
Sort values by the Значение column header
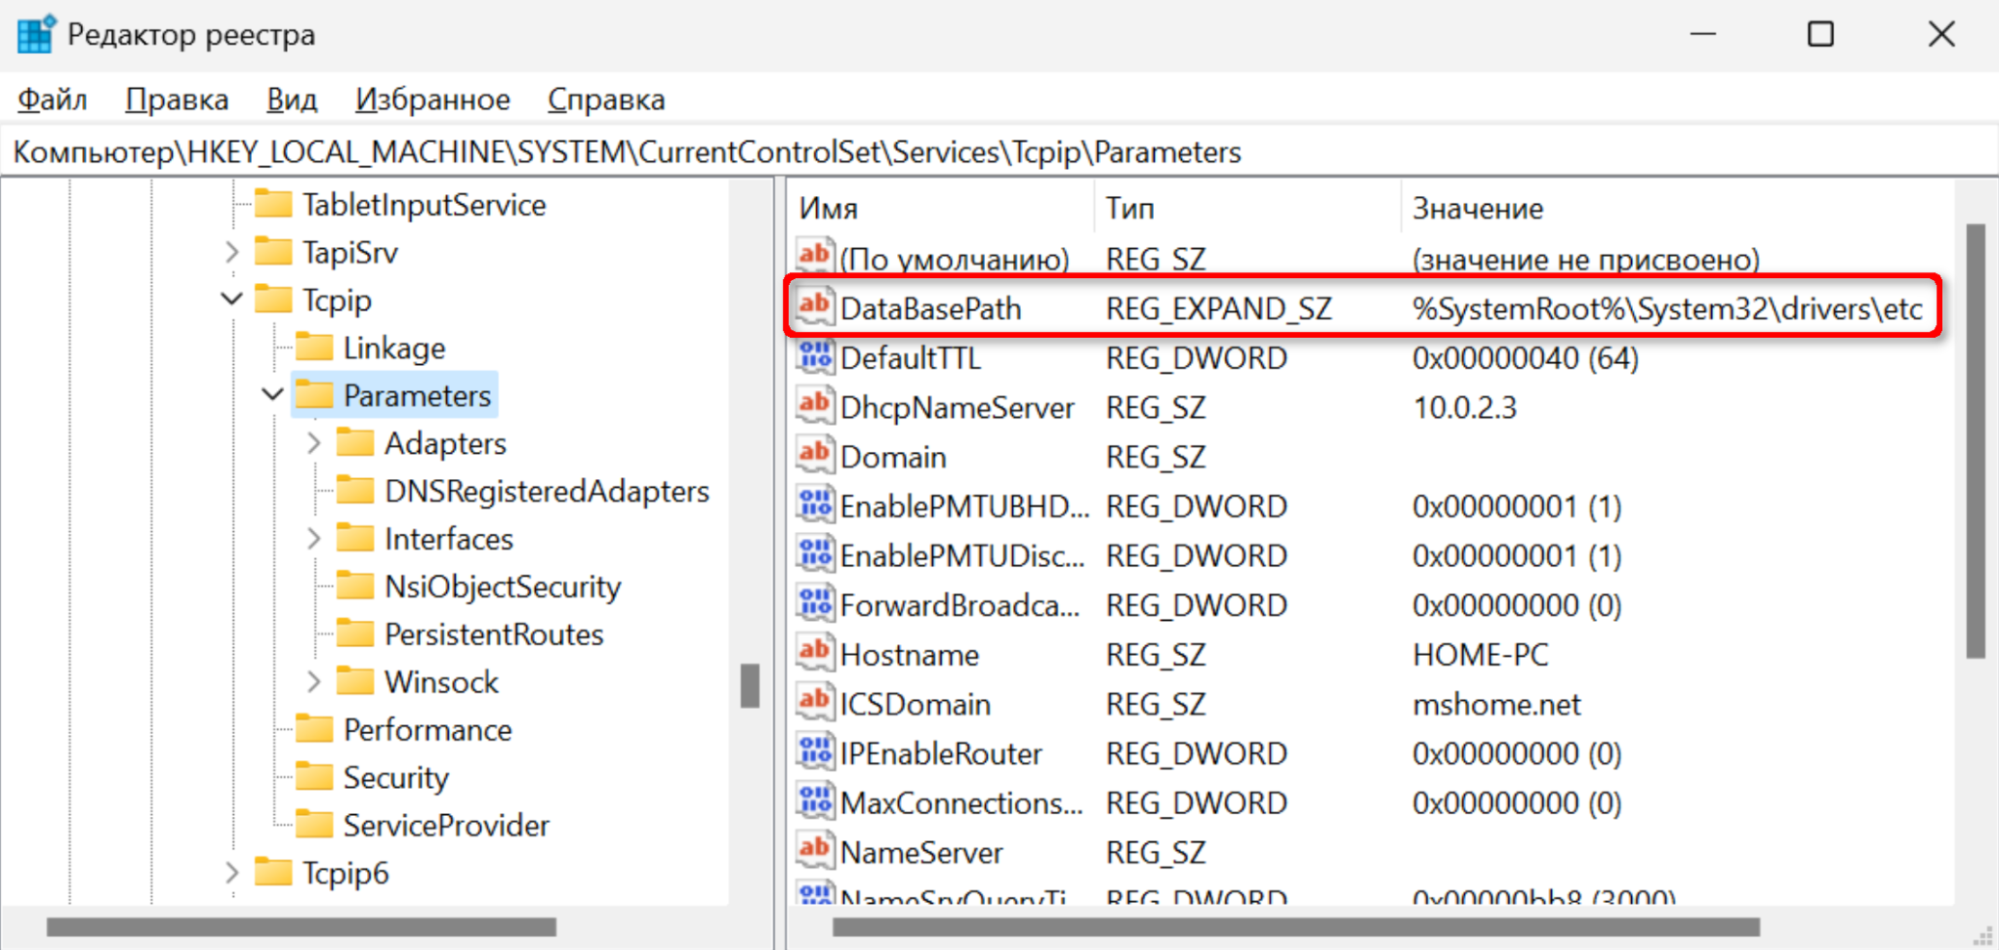coord(1677,208)
